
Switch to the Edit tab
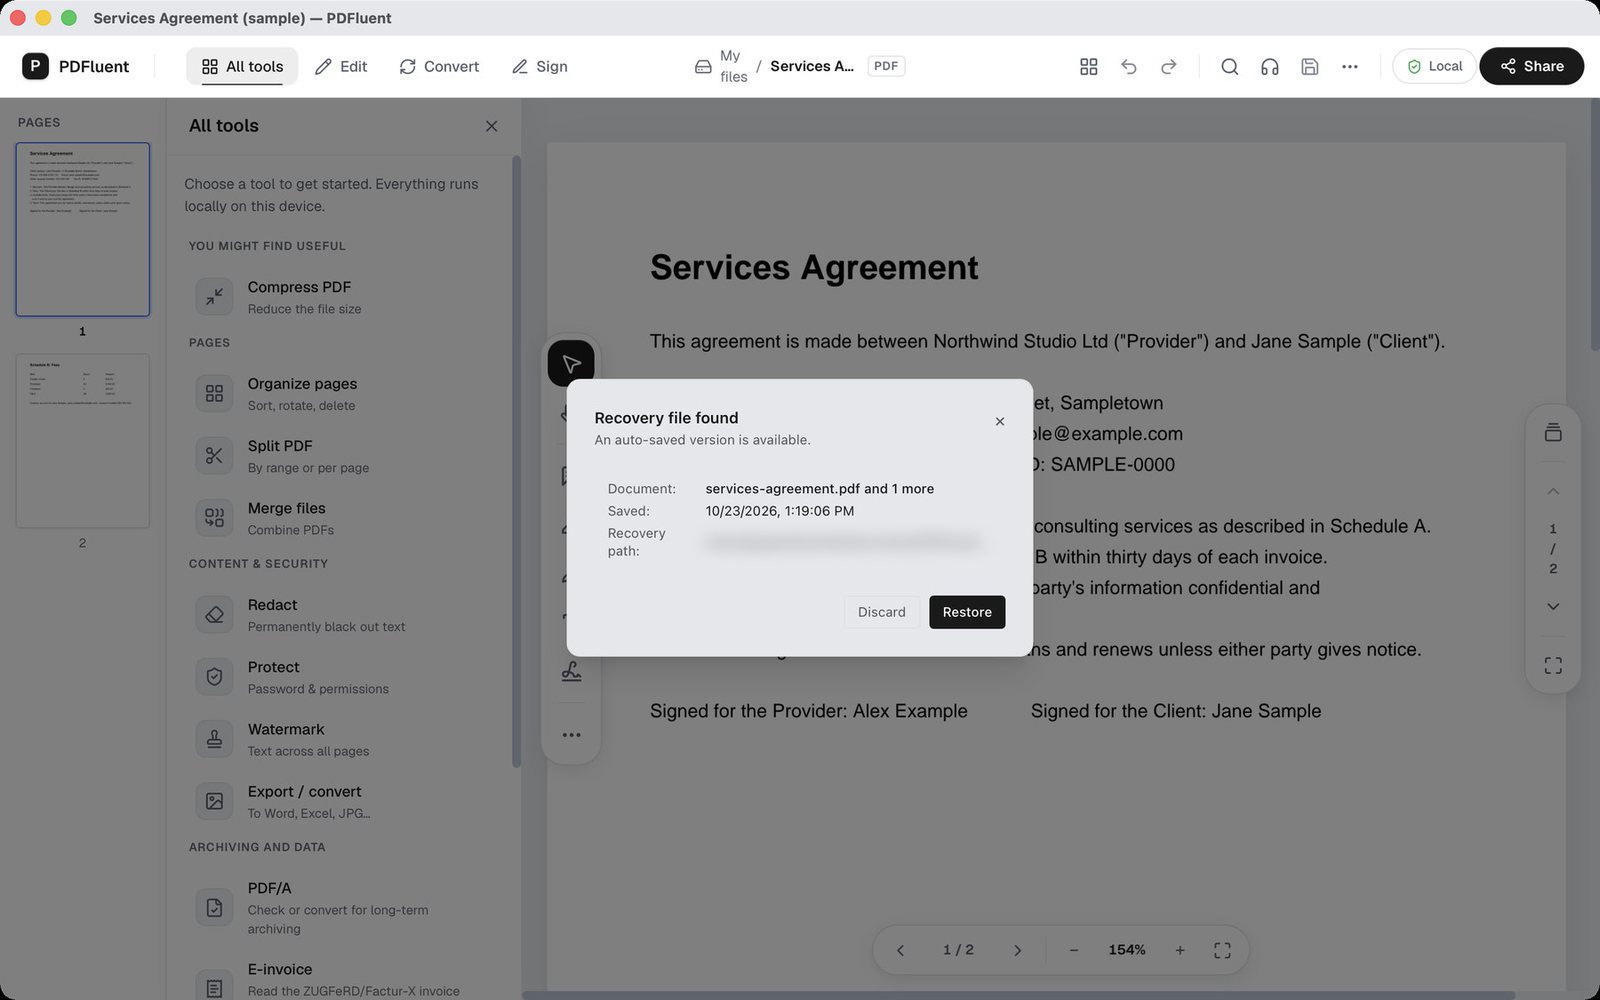point(341,66)
